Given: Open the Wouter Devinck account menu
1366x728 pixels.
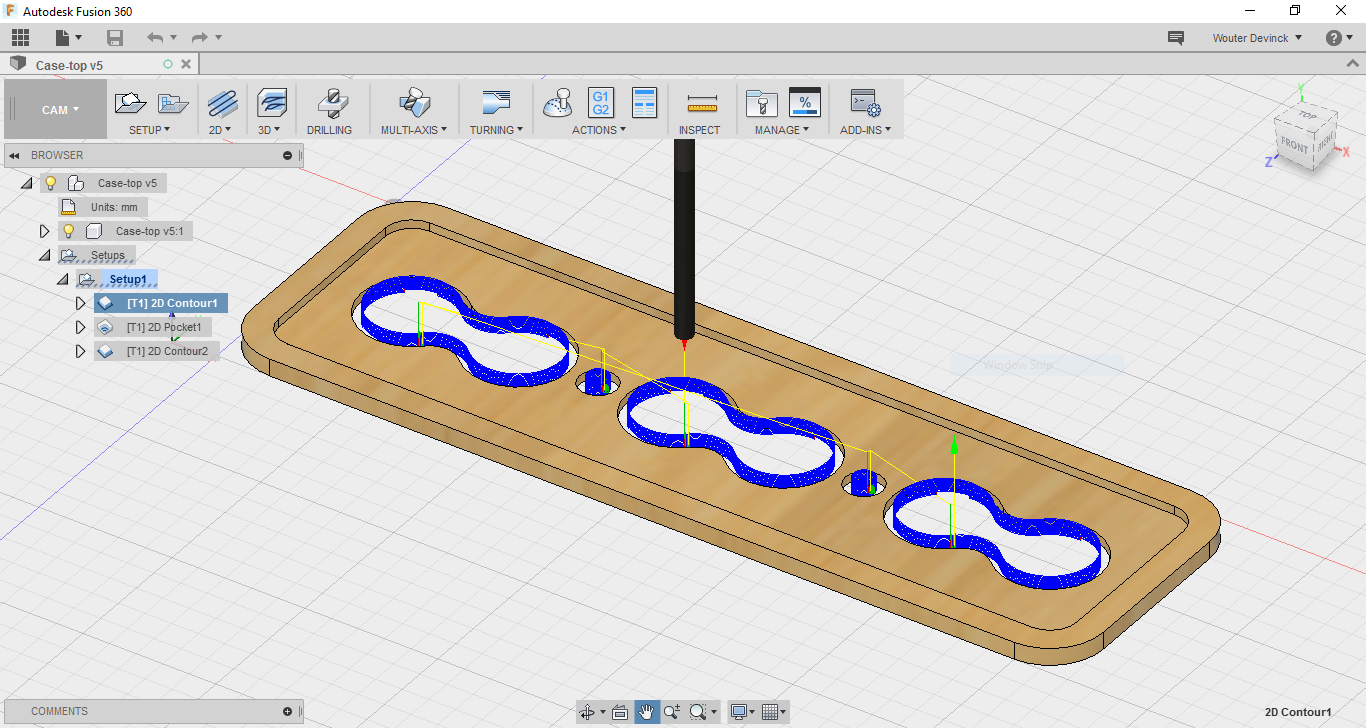Looking at the screenshot, I should 1257,38.
